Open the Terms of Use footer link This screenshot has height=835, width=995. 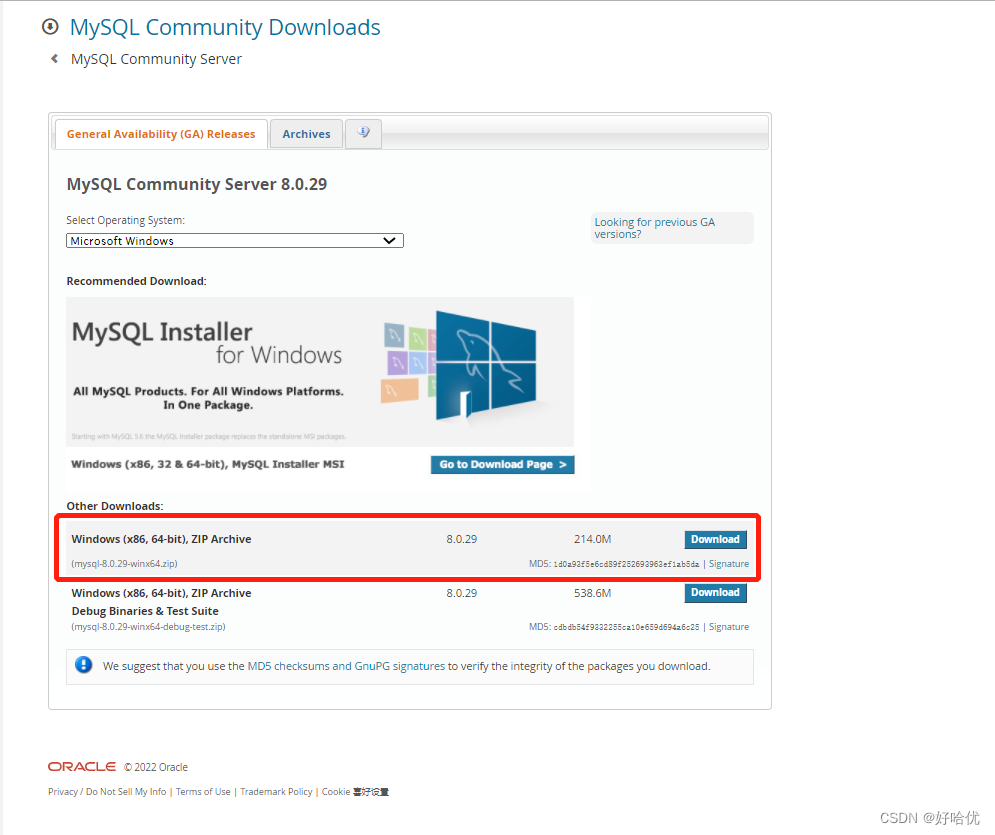pyautogui.click(x=203, y=791)
